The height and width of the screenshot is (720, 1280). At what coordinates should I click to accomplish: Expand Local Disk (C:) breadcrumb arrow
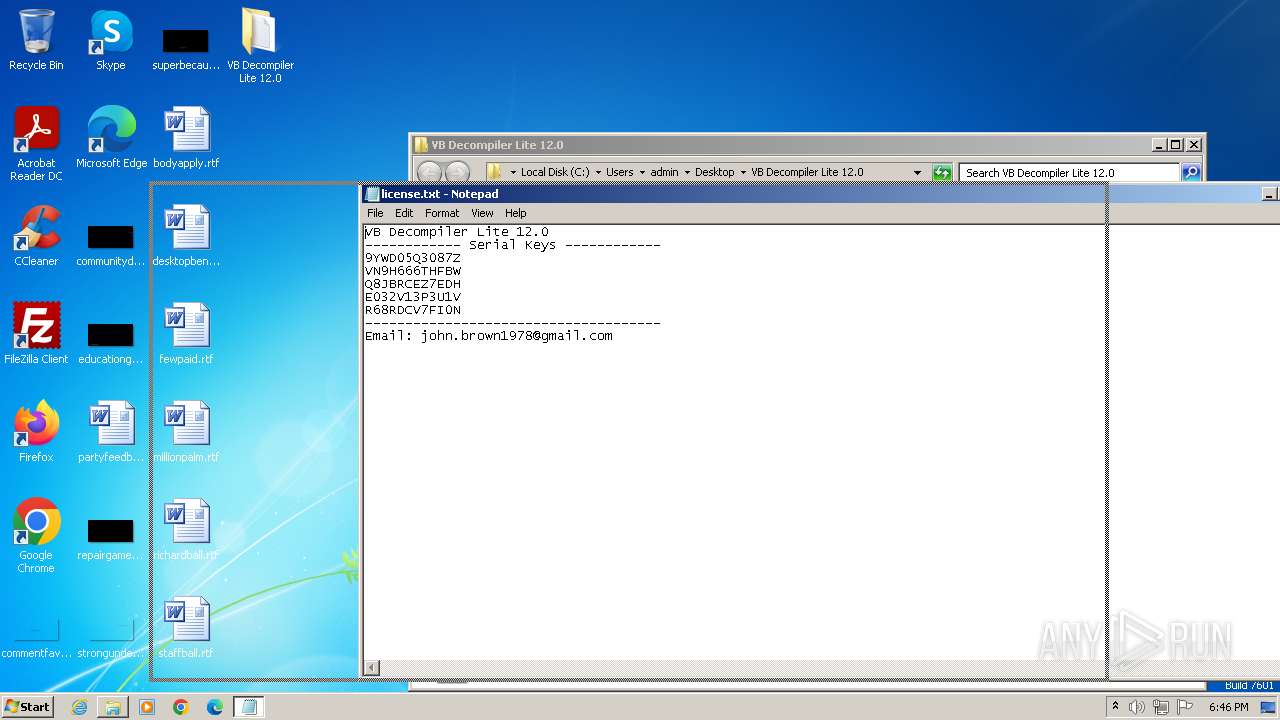pyautogui.click(x=599, y=172)
